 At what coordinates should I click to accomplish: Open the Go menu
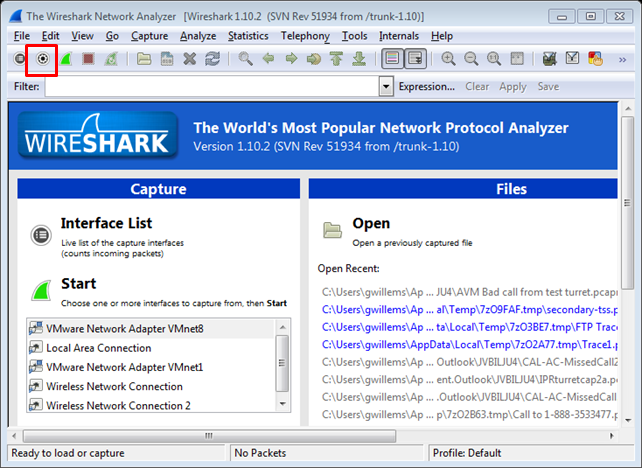pyautogui.click(x=112, y=36)
